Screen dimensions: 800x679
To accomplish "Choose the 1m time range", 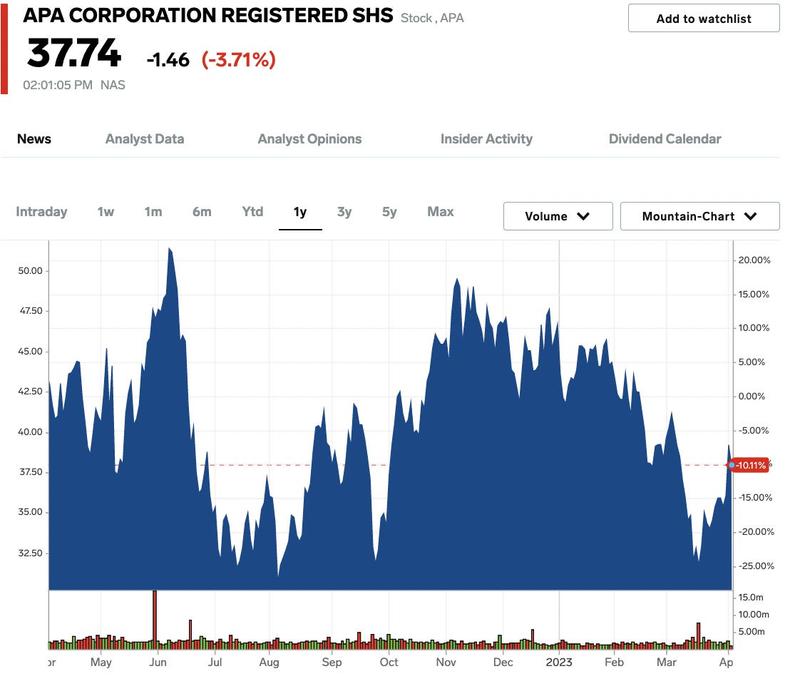I will (x=153, y=211).
